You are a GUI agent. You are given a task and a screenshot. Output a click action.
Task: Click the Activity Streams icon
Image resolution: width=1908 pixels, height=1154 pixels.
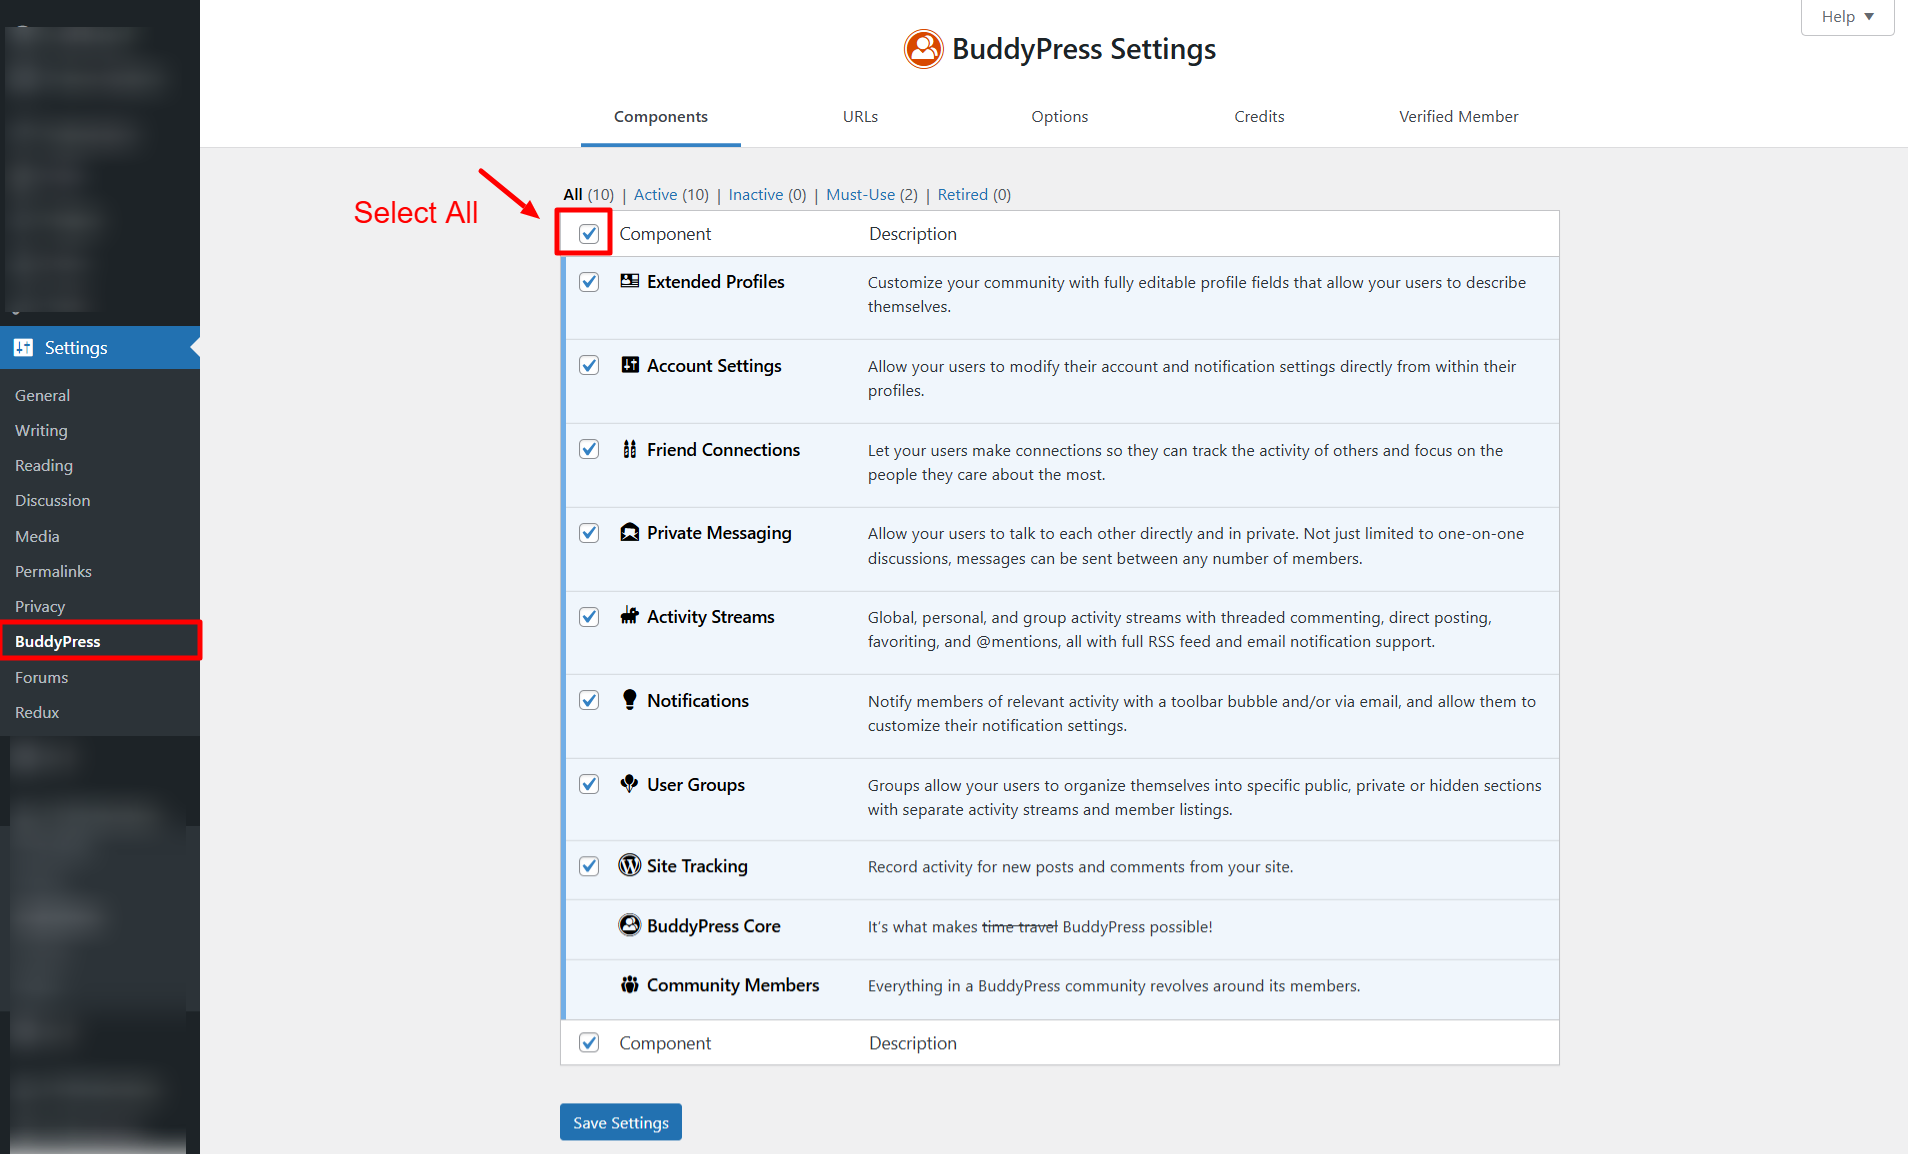629,617
